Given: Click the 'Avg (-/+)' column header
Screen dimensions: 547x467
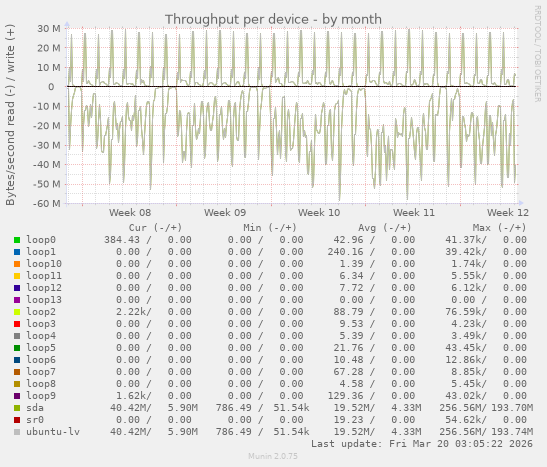Looking at the screenshot, I should click(x=385, y=228).
